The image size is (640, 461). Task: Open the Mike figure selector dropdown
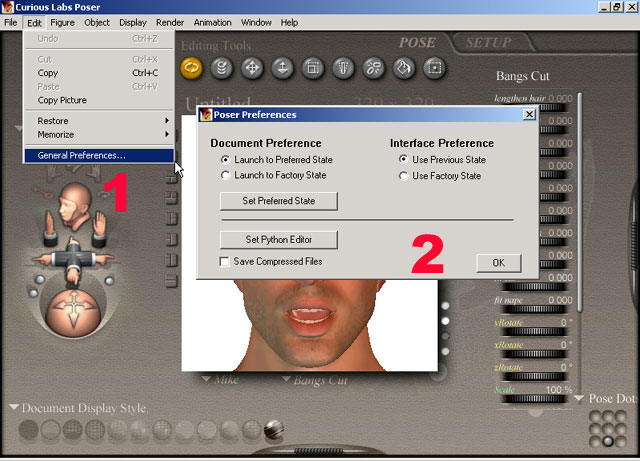(x=220, y=380)
